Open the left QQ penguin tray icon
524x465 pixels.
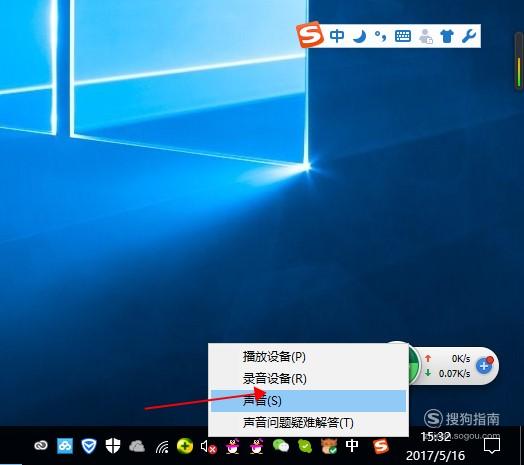233,446
